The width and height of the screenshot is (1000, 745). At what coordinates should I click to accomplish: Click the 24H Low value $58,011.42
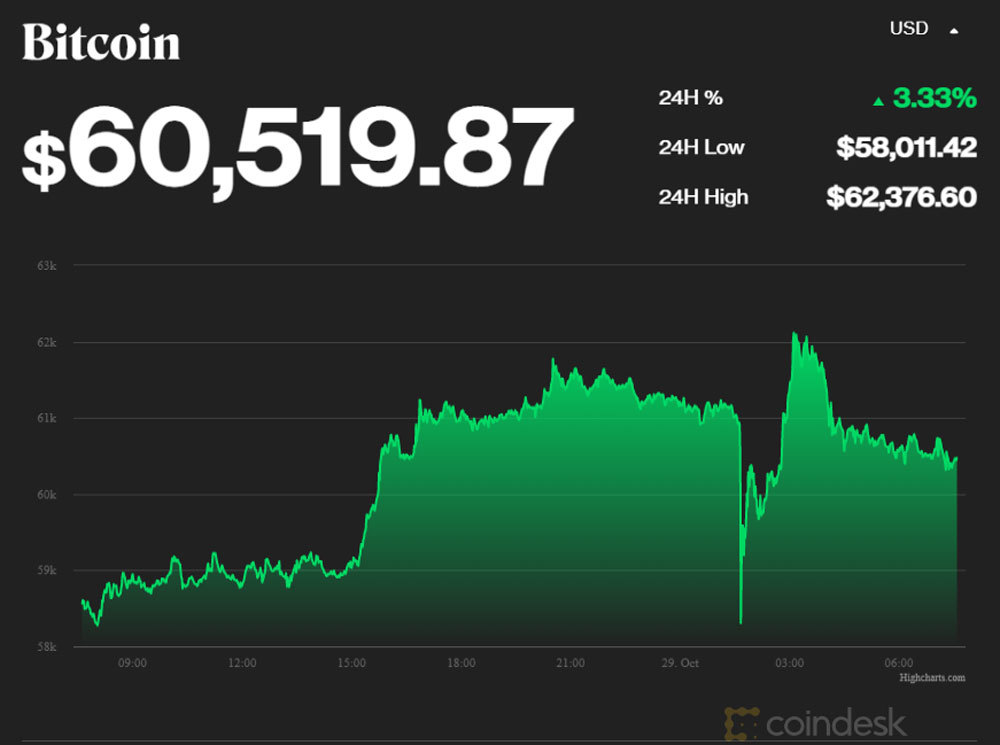click(906, 148)
